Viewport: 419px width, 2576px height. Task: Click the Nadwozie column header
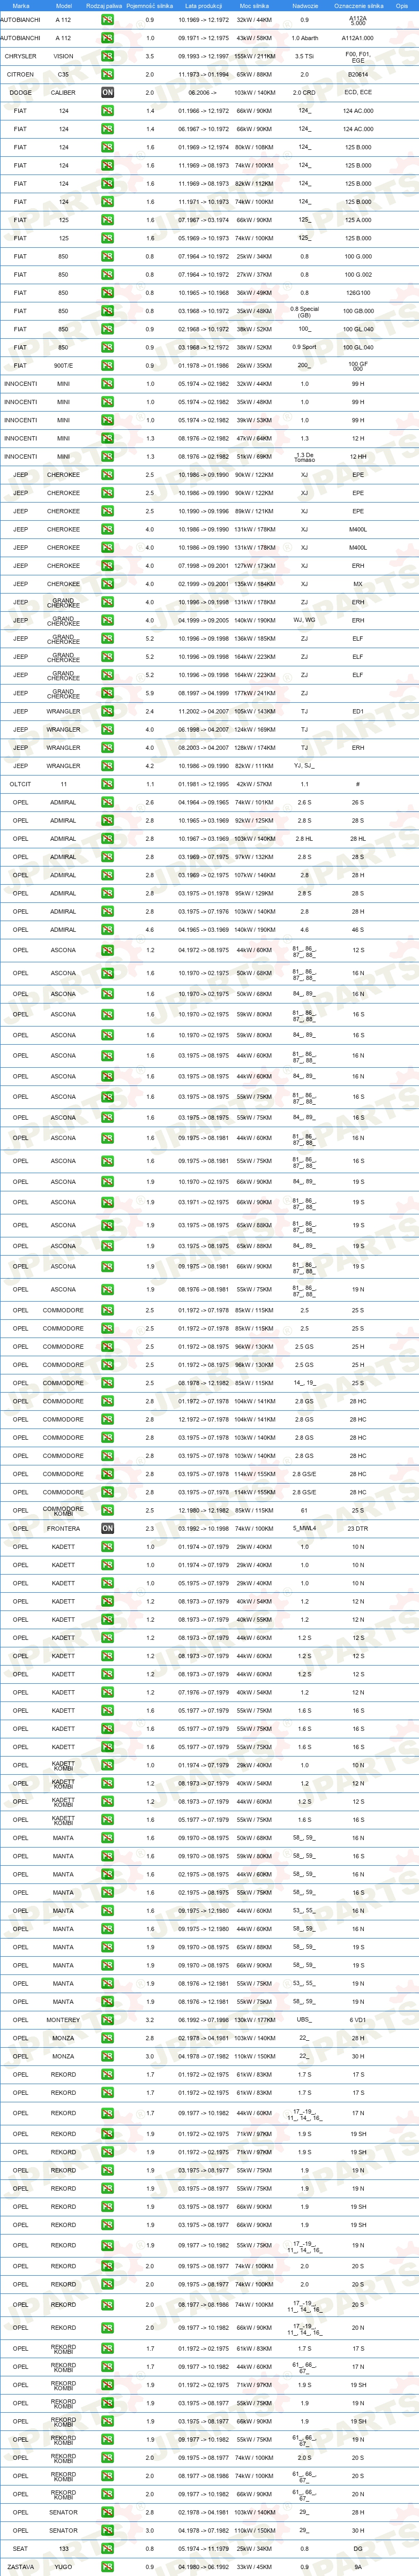click(x=305, y=6)
